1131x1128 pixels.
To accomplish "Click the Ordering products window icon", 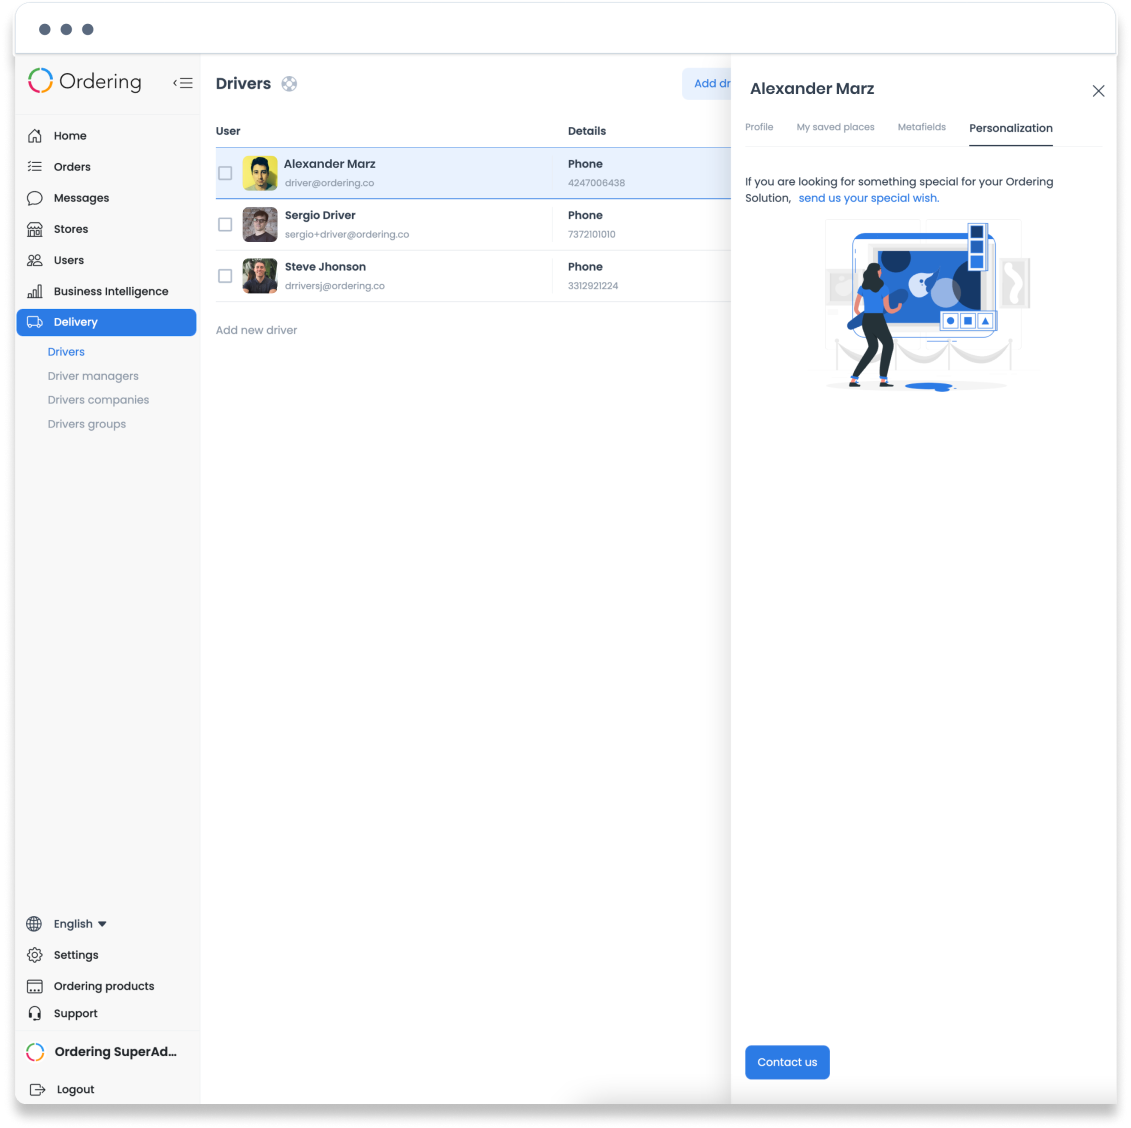I will (34, 986).
